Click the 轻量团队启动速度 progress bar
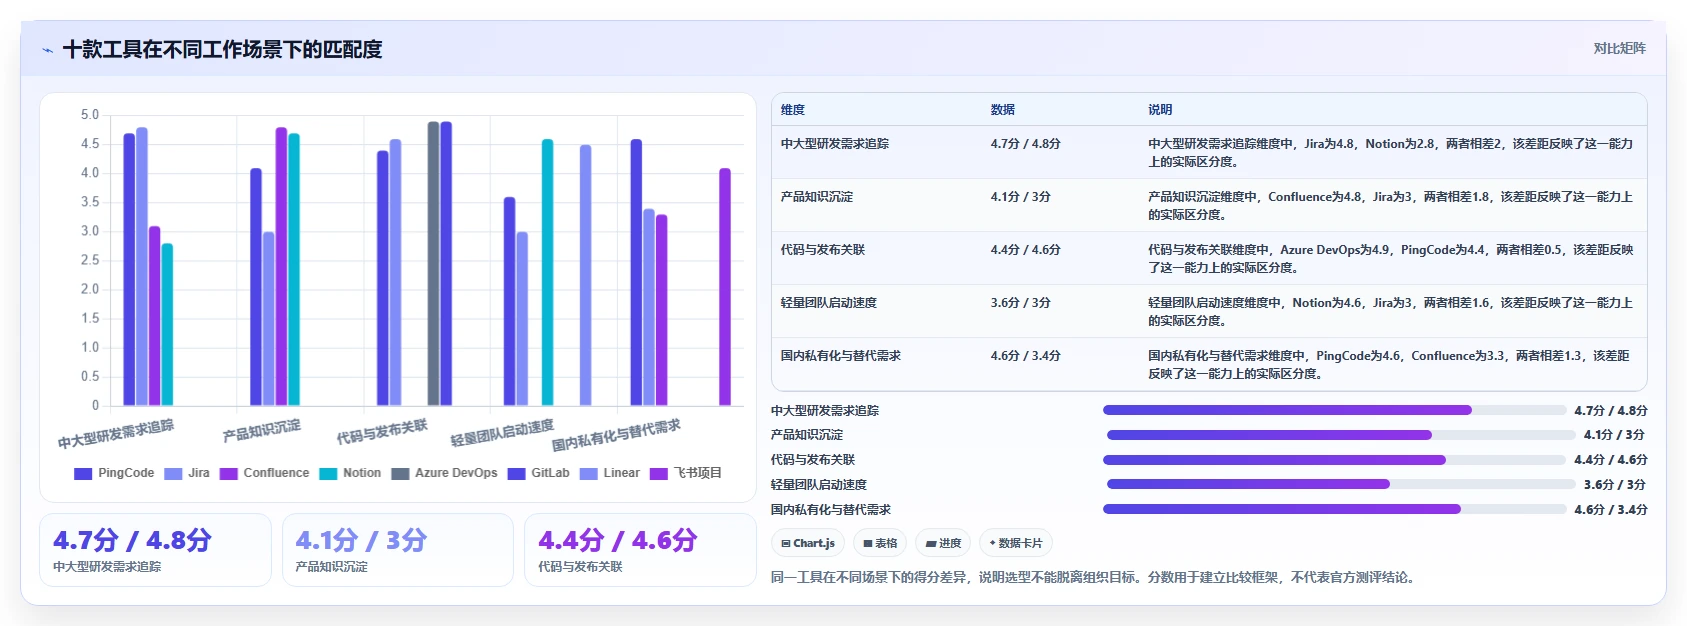 click(1341, 484)
